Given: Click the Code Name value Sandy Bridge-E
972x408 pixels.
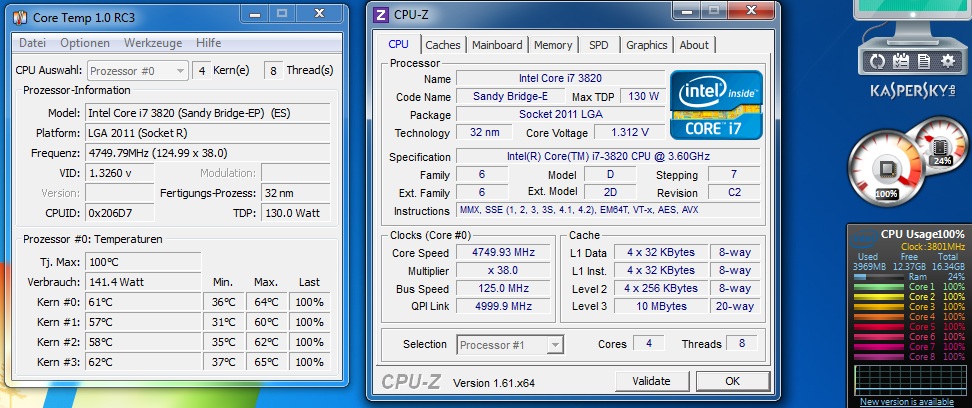Looking at the screenshot, I should point(510,96).
